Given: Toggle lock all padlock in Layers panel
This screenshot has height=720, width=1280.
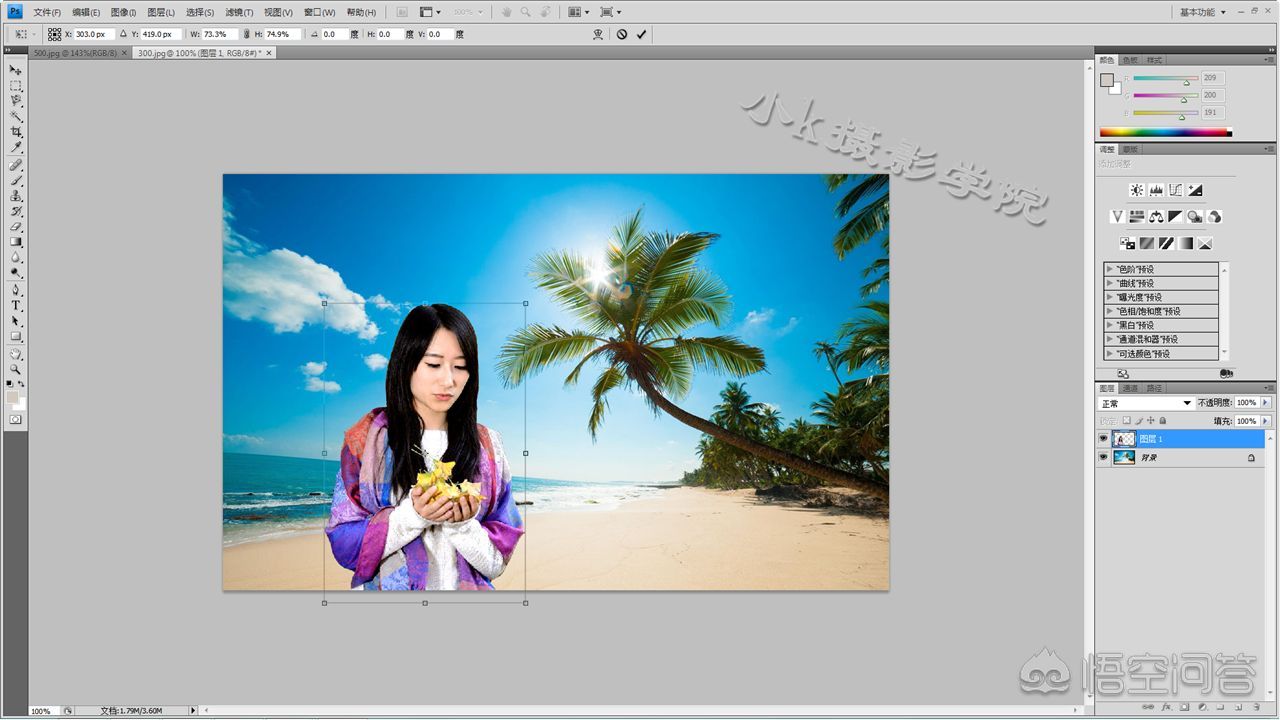Looking at the screenshot, I should click(x=1162, y=420).
